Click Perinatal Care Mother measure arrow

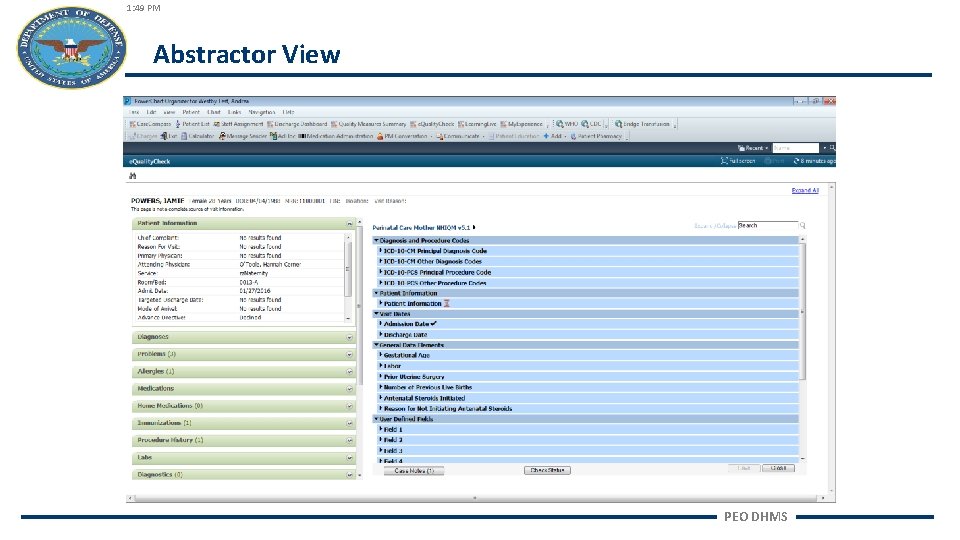(x=474, y=227)
